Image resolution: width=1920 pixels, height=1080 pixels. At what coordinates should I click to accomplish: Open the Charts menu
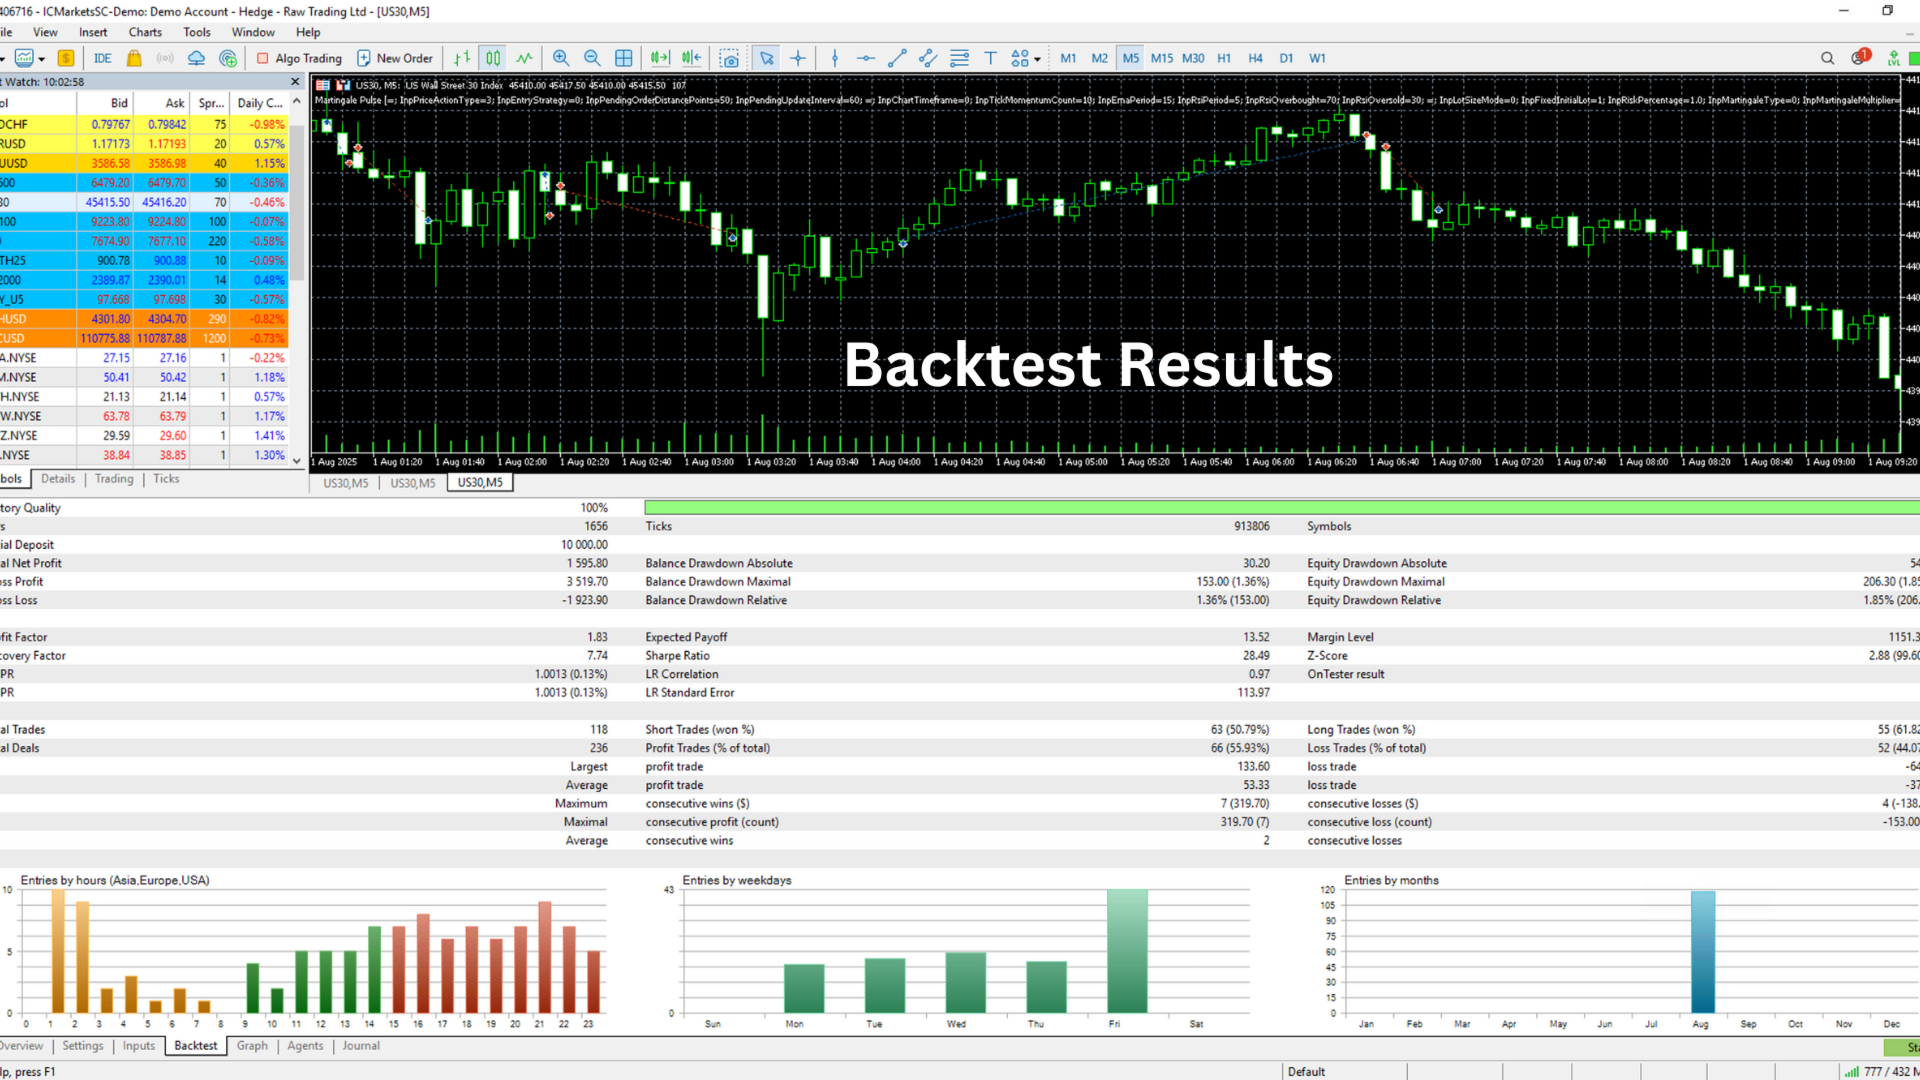[x=145, y=32]
